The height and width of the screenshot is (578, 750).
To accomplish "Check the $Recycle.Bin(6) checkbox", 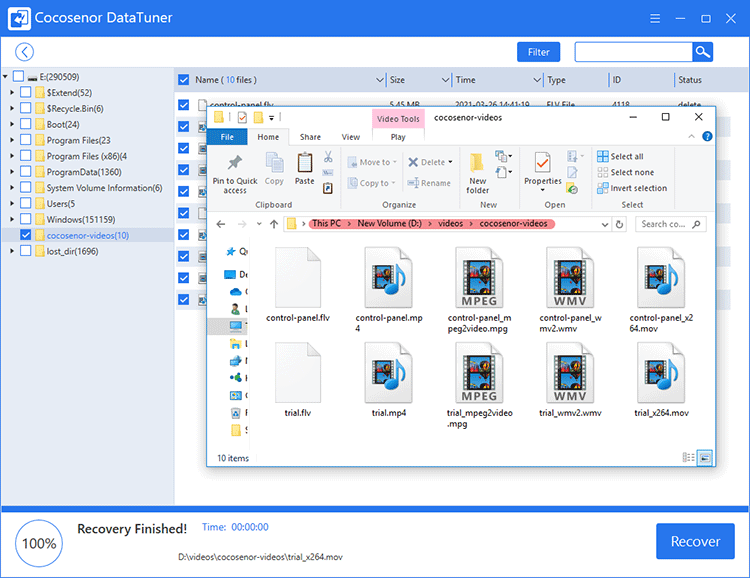I will (x=26, y=108).
